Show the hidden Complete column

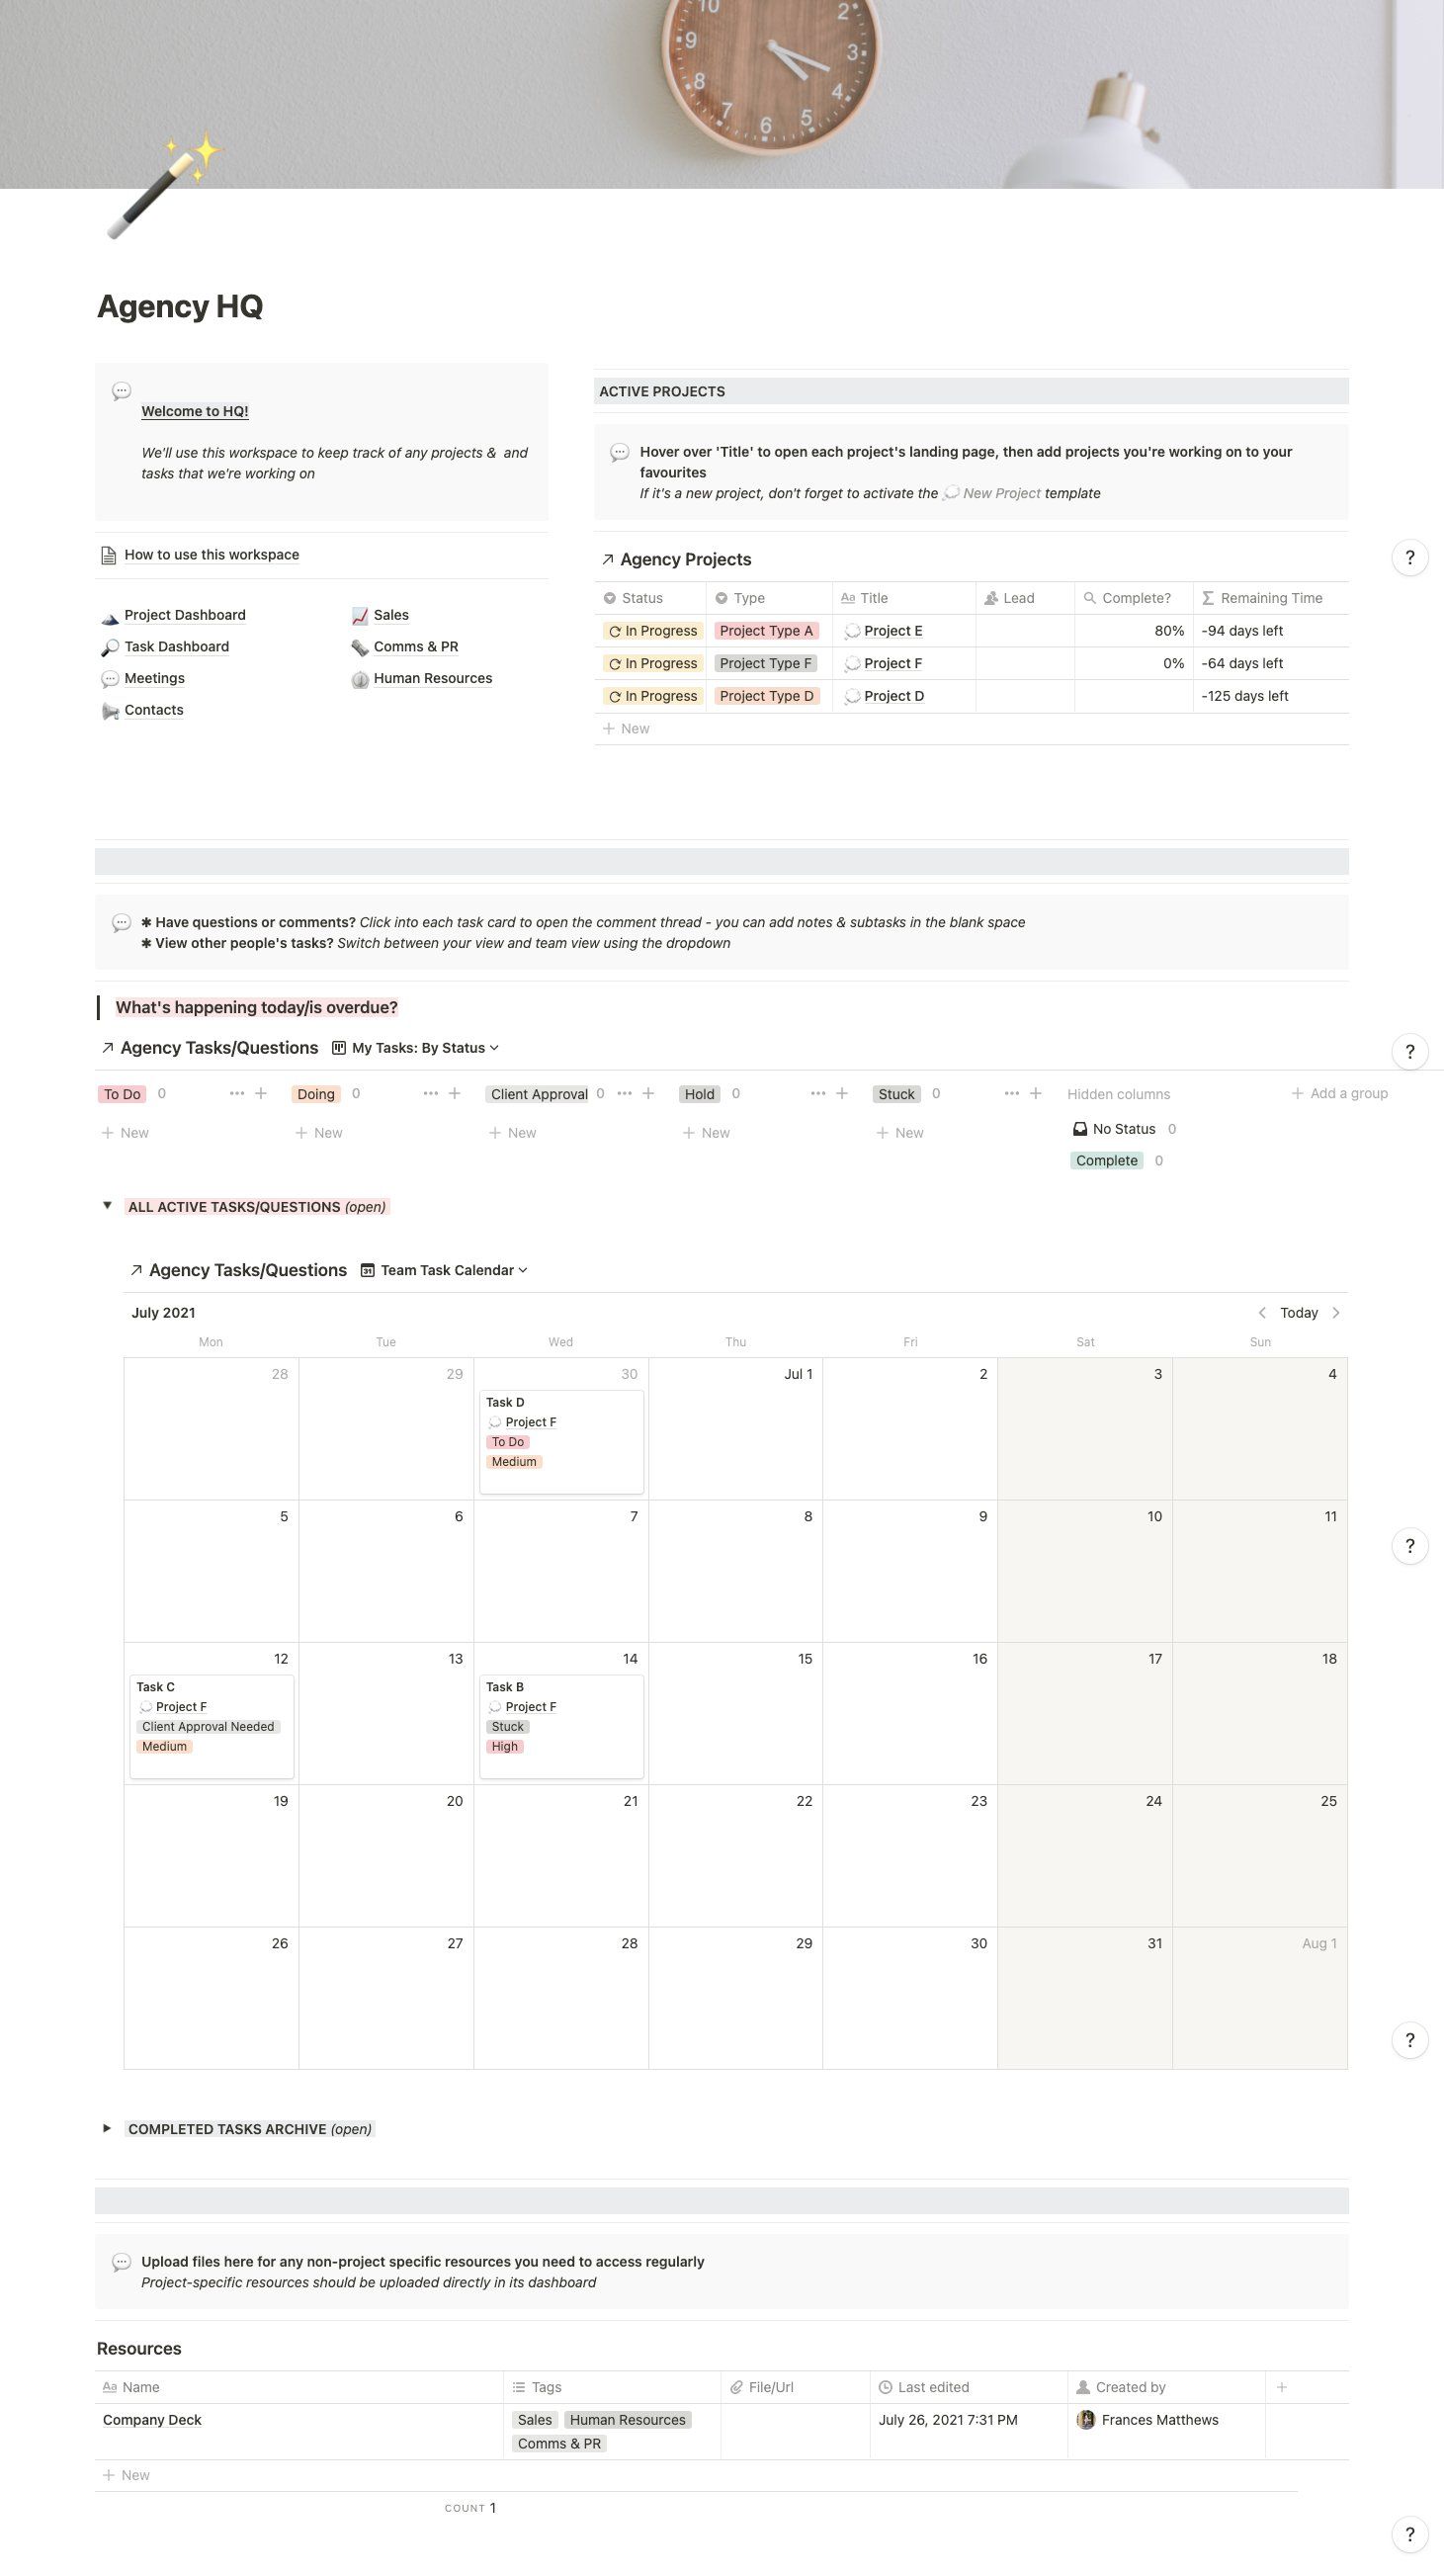(x=1107, y=1161)
